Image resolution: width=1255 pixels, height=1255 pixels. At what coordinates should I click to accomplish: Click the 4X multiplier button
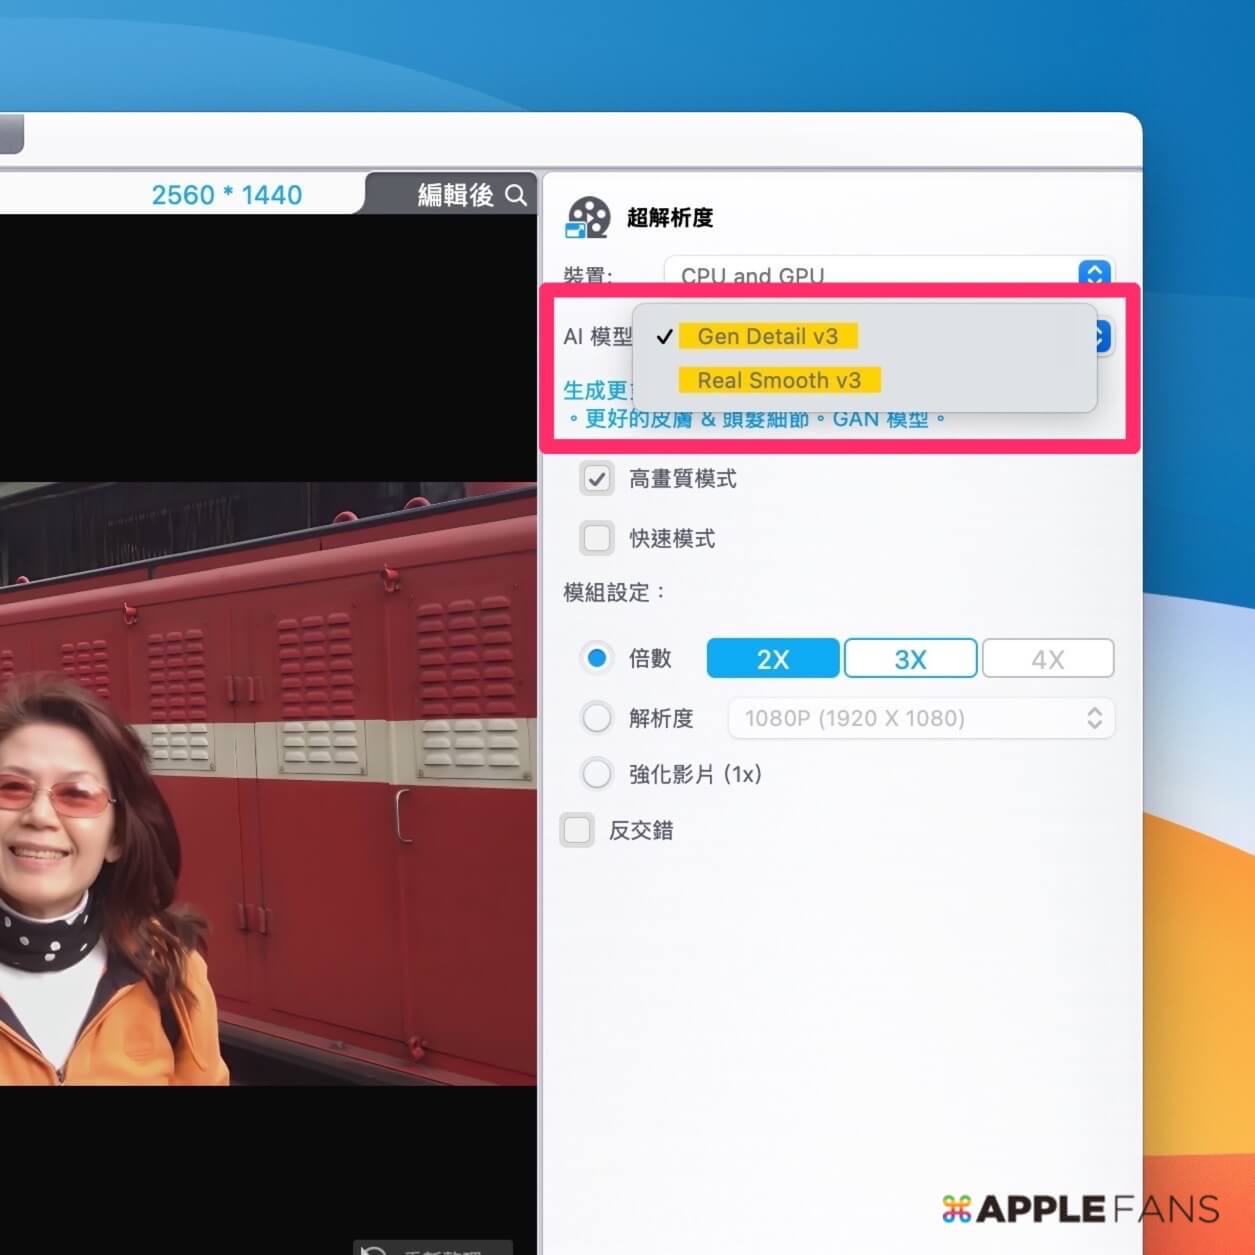click(1047, 659)
